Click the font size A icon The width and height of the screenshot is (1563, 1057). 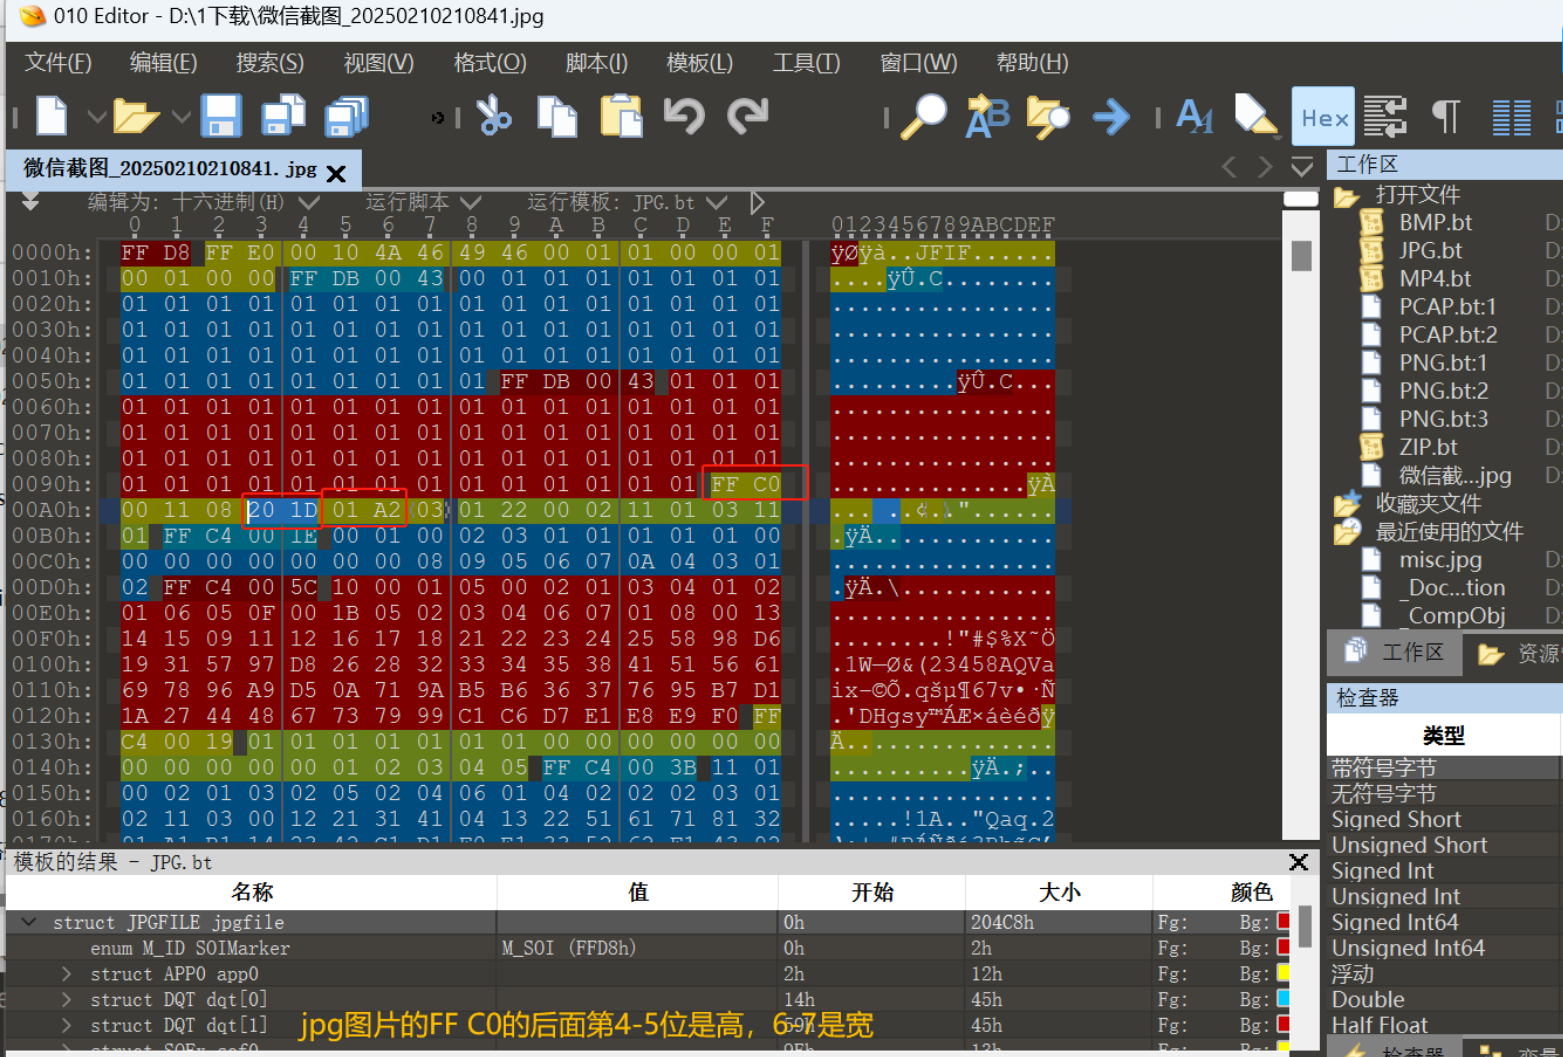tap(1194, 116)
